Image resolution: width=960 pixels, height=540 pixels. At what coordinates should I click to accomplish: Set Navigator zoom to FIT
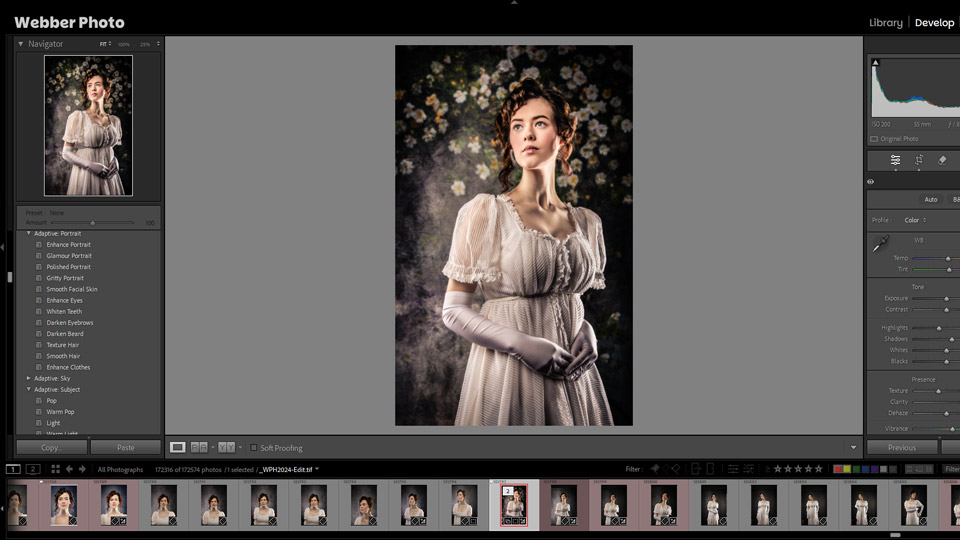point(105,44)
